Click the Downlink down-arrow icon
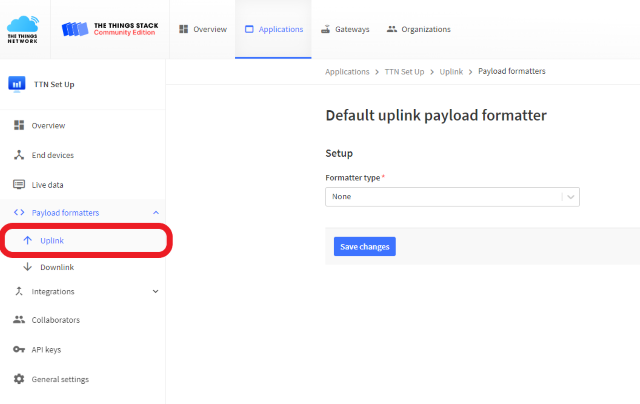 pos(27,267)
